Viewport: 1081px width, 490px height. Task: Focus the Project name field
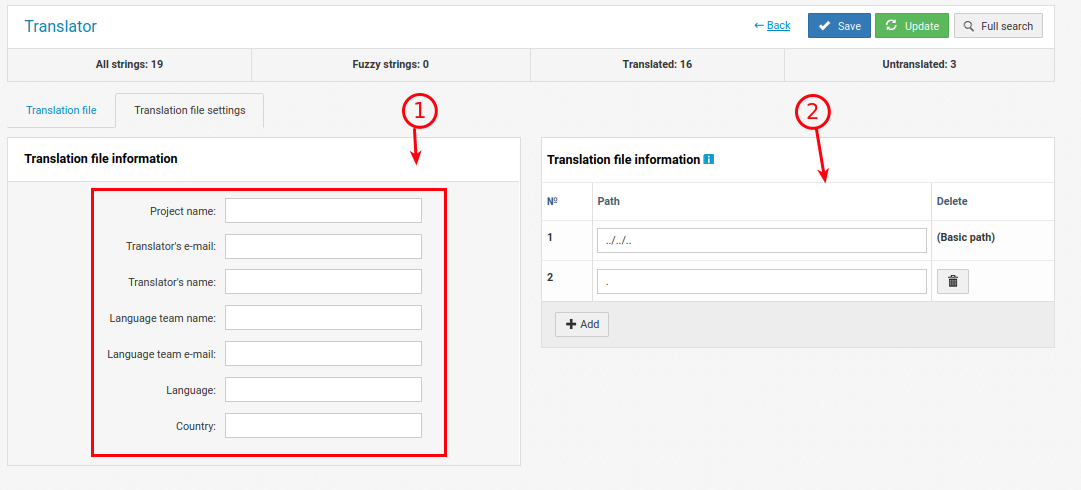point(323,211)
